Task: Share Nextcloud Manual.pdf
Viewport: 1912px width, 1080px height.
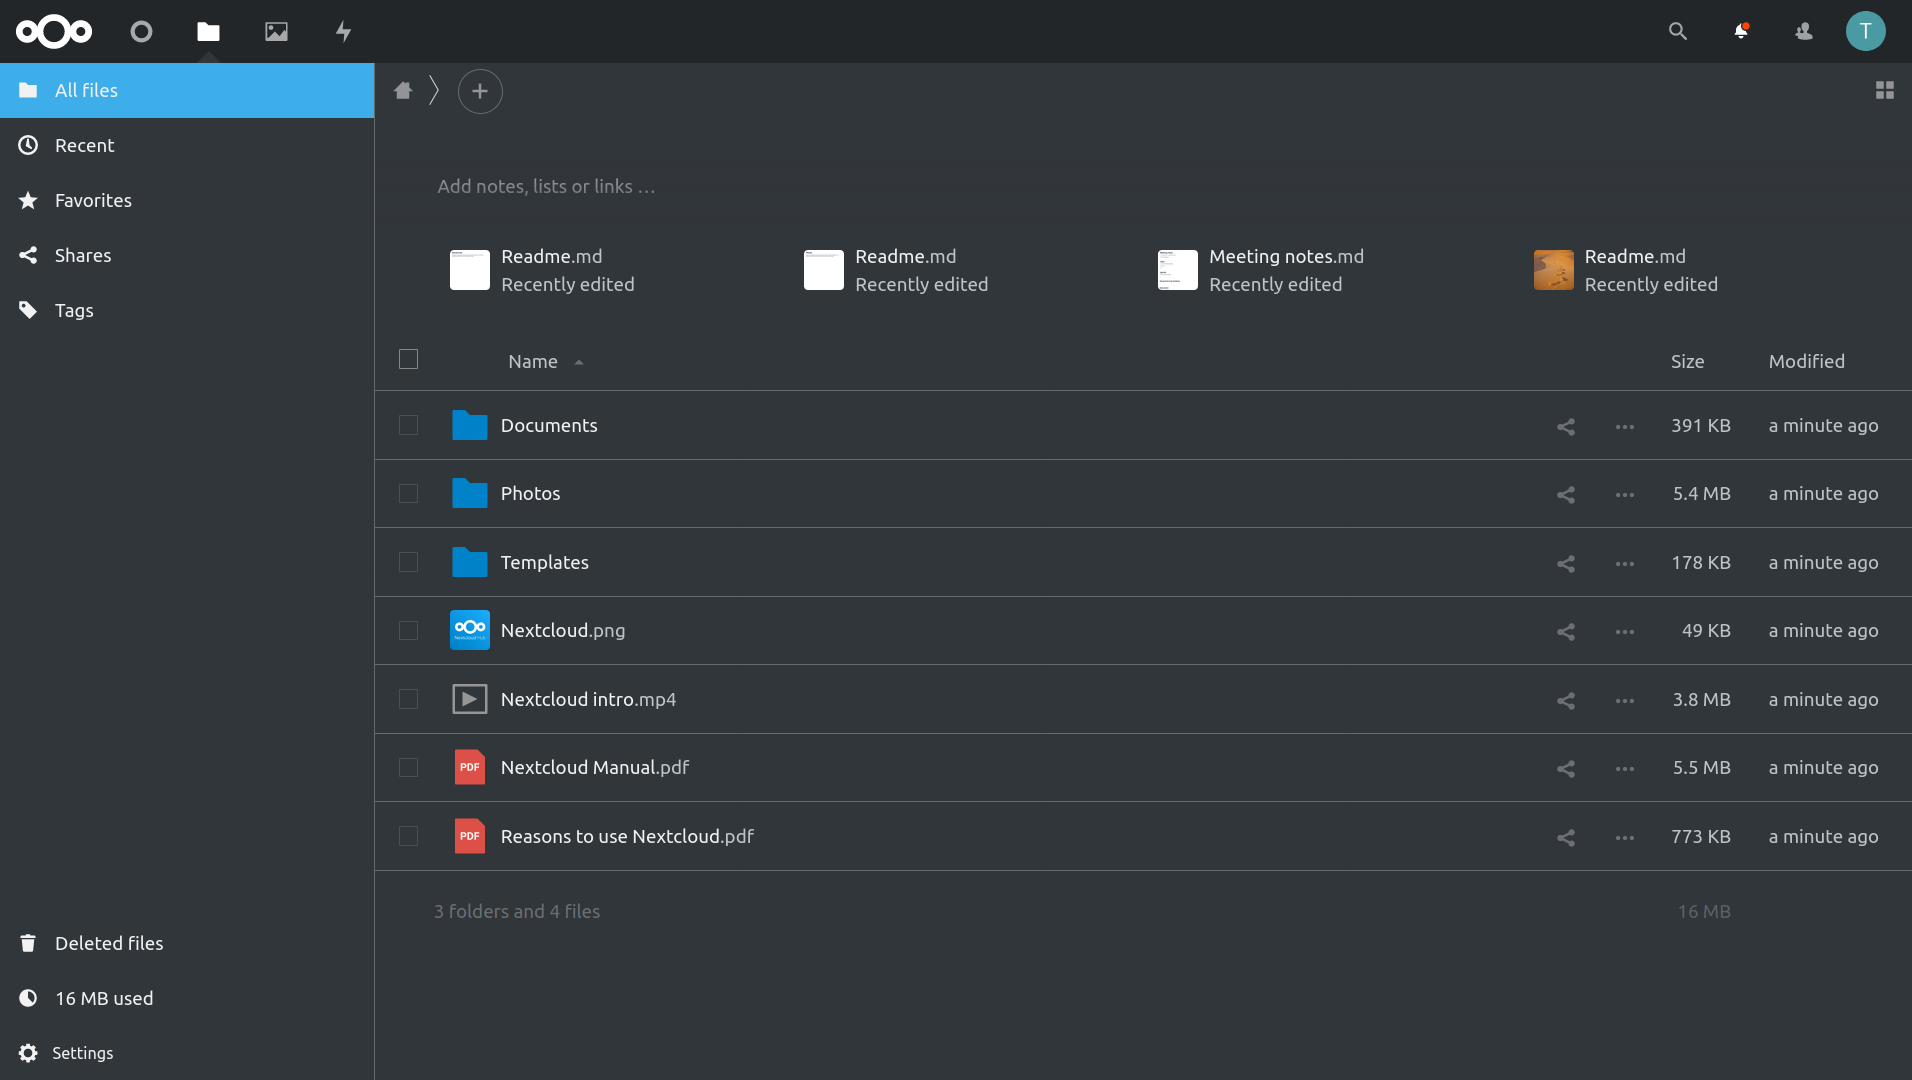Action: [x=1566, y=768]
